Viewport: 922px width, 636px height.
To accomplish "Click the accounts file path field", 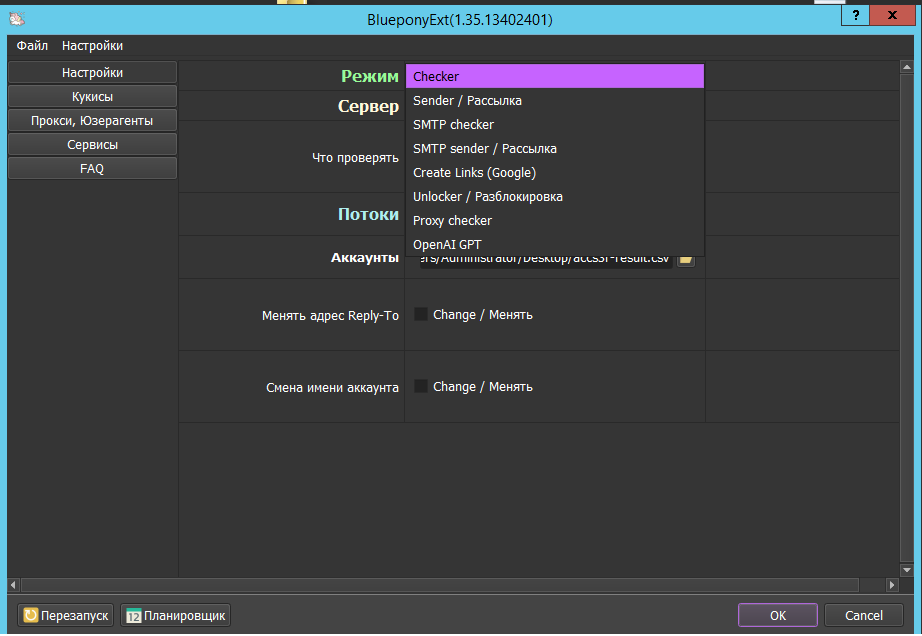I will (546, 260).
